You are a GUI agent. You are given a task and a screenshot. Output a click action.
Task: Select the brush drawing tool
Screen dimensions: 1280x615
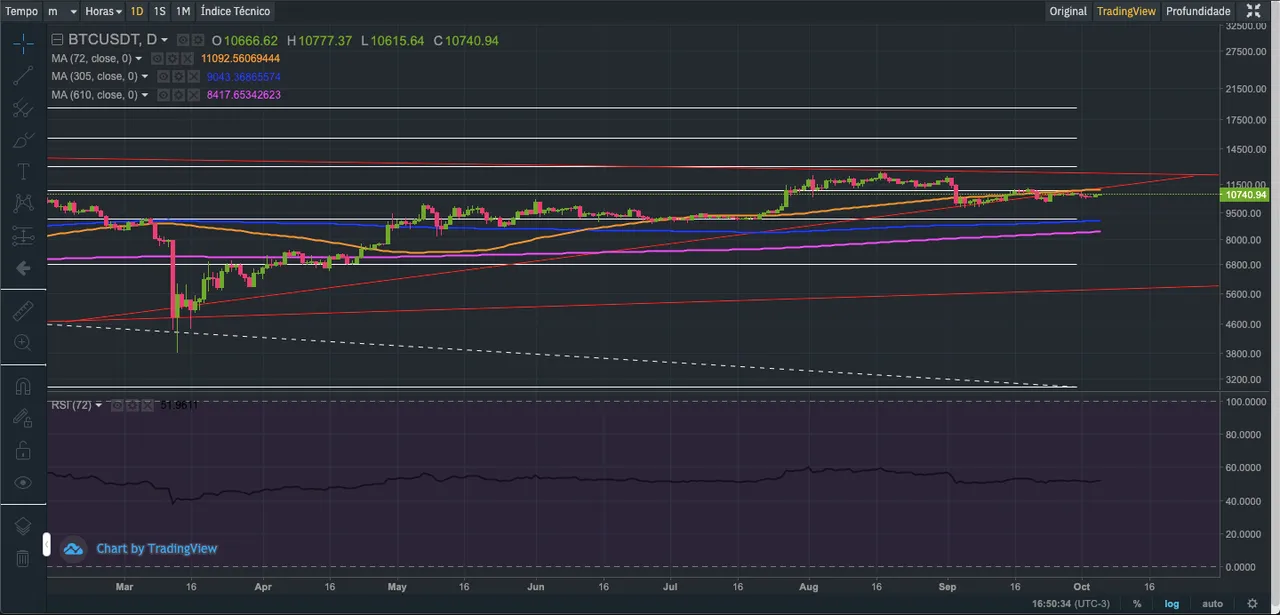pos(23,140)
